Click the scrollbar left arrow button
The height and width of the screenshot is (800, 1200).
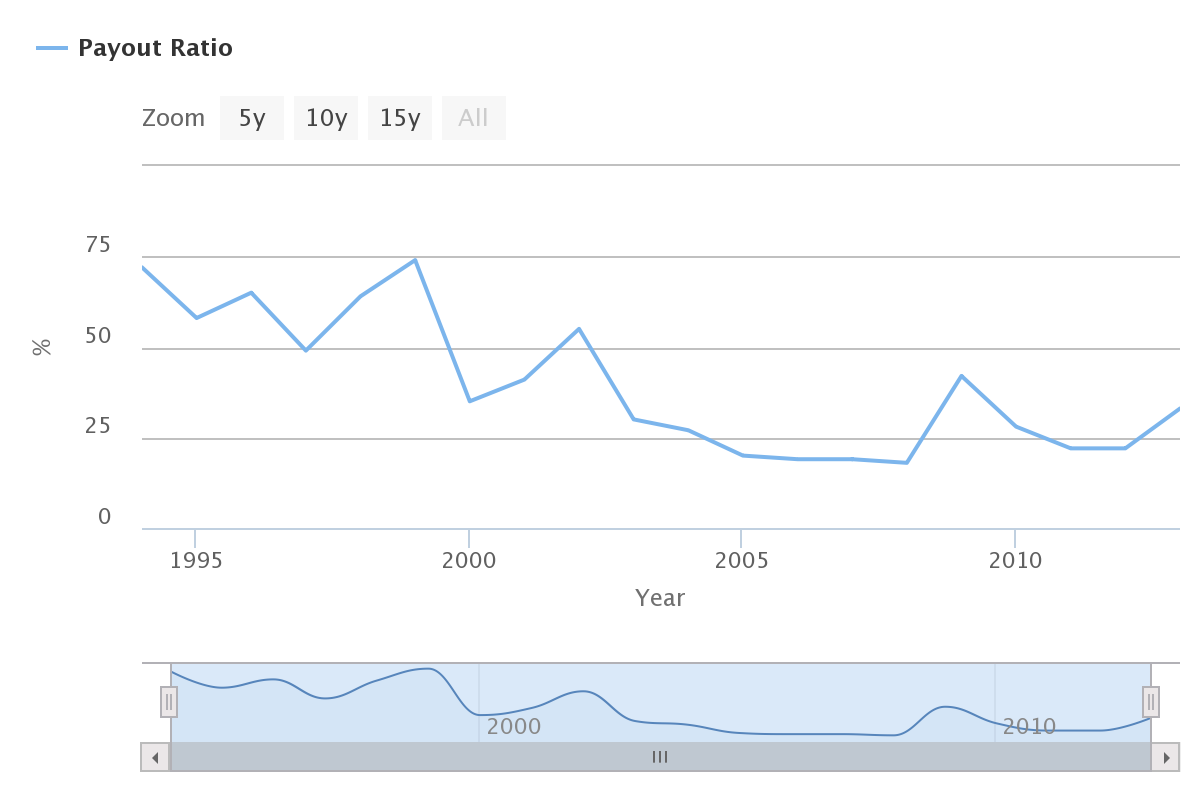tap(155, 757)
